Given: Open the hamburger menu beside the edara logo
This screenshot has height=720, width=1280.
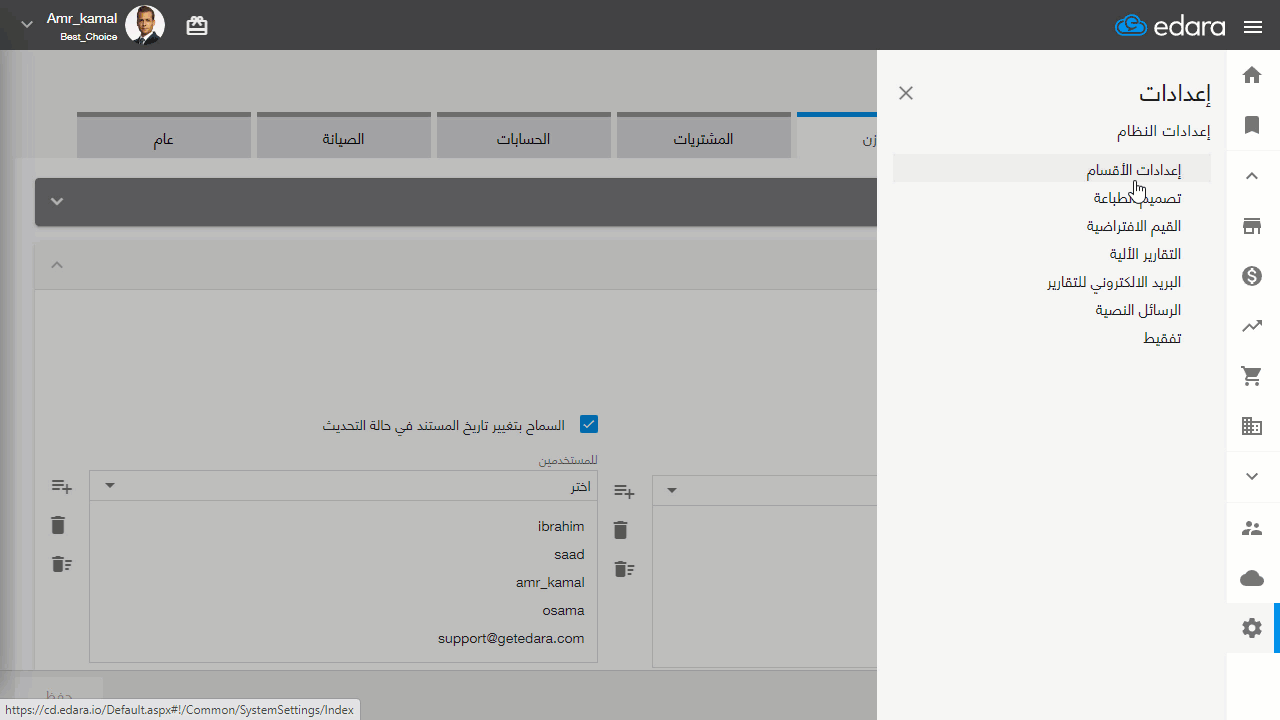Looking at the screenshot, I should pyautogui.click(x=1253, y=27).
